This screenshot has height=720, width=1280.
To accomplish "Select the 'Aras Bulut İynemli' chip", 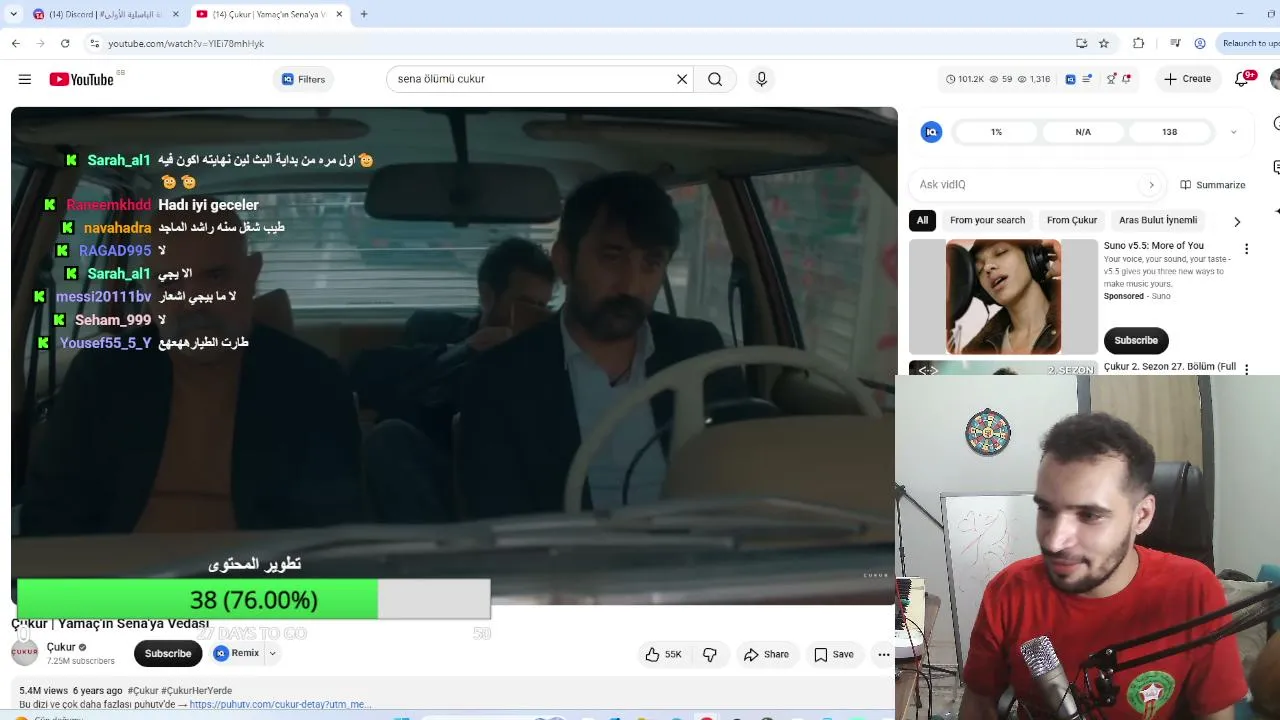I will coord(1158,220).
